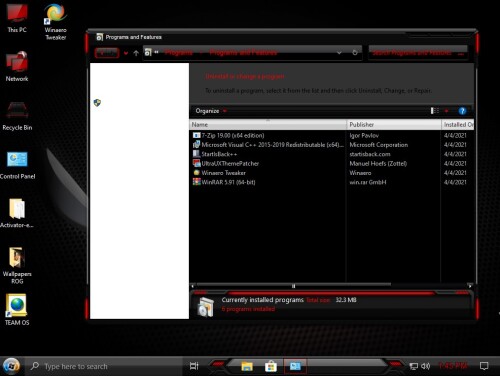
Task: Open Microsoft Store from taskbar
Action: click(x=271, y=366)
